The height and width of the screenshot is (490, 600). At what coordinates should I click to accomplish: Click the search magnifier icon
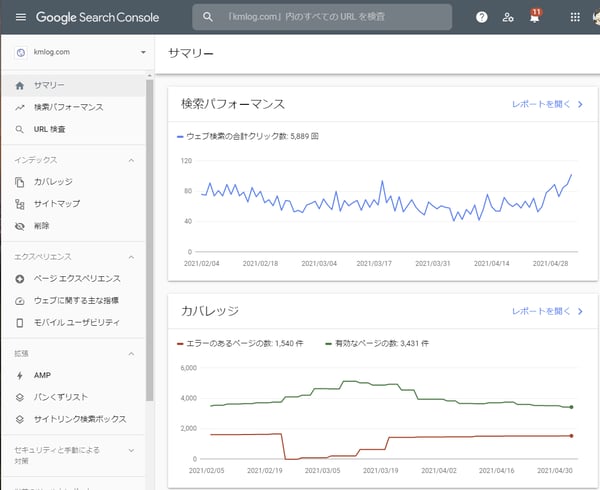coord(207,17)
